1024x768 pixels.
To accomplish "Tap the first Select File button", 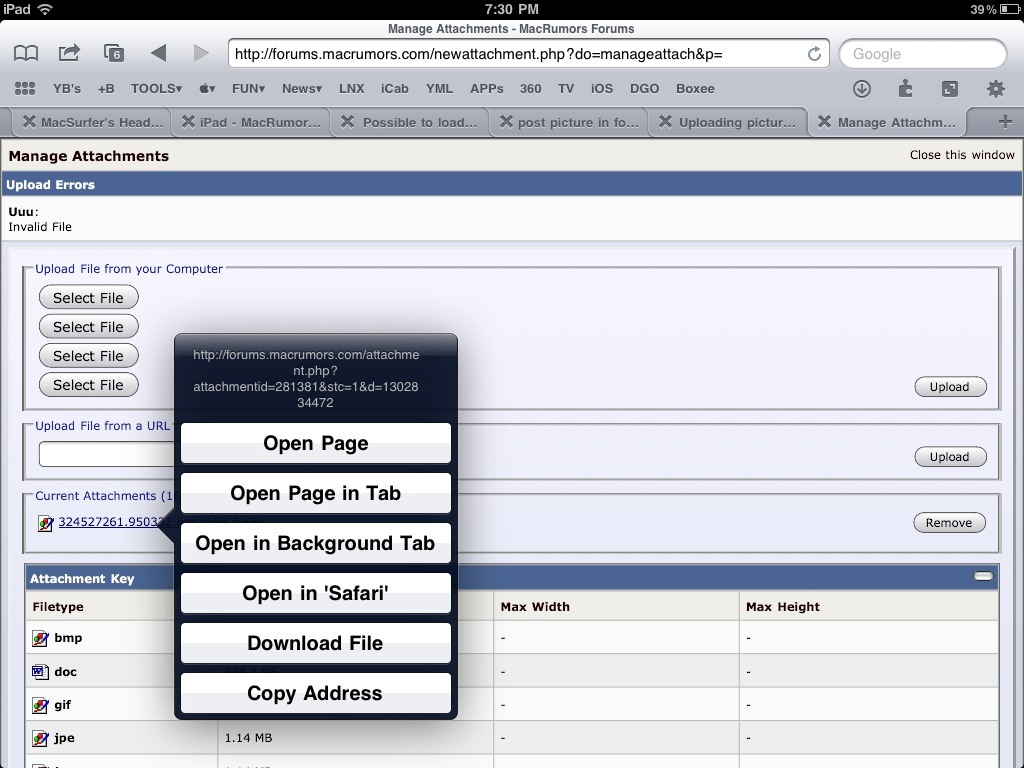I will (88, 298).
